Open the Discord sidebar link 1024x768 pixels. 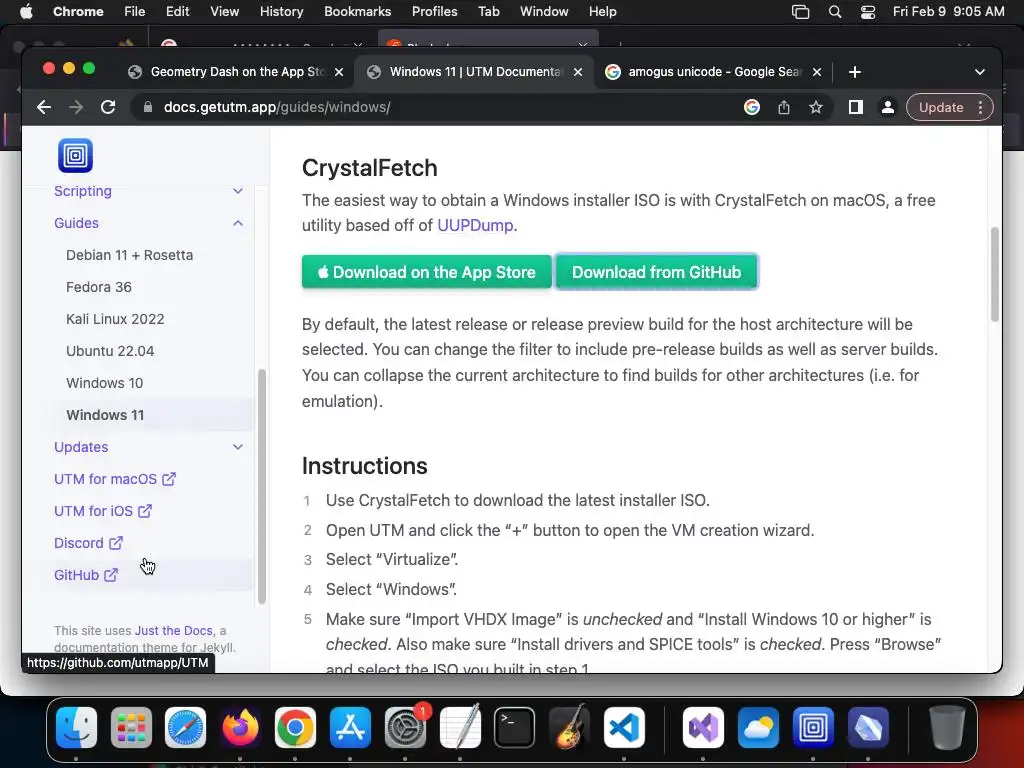[88, 543]
